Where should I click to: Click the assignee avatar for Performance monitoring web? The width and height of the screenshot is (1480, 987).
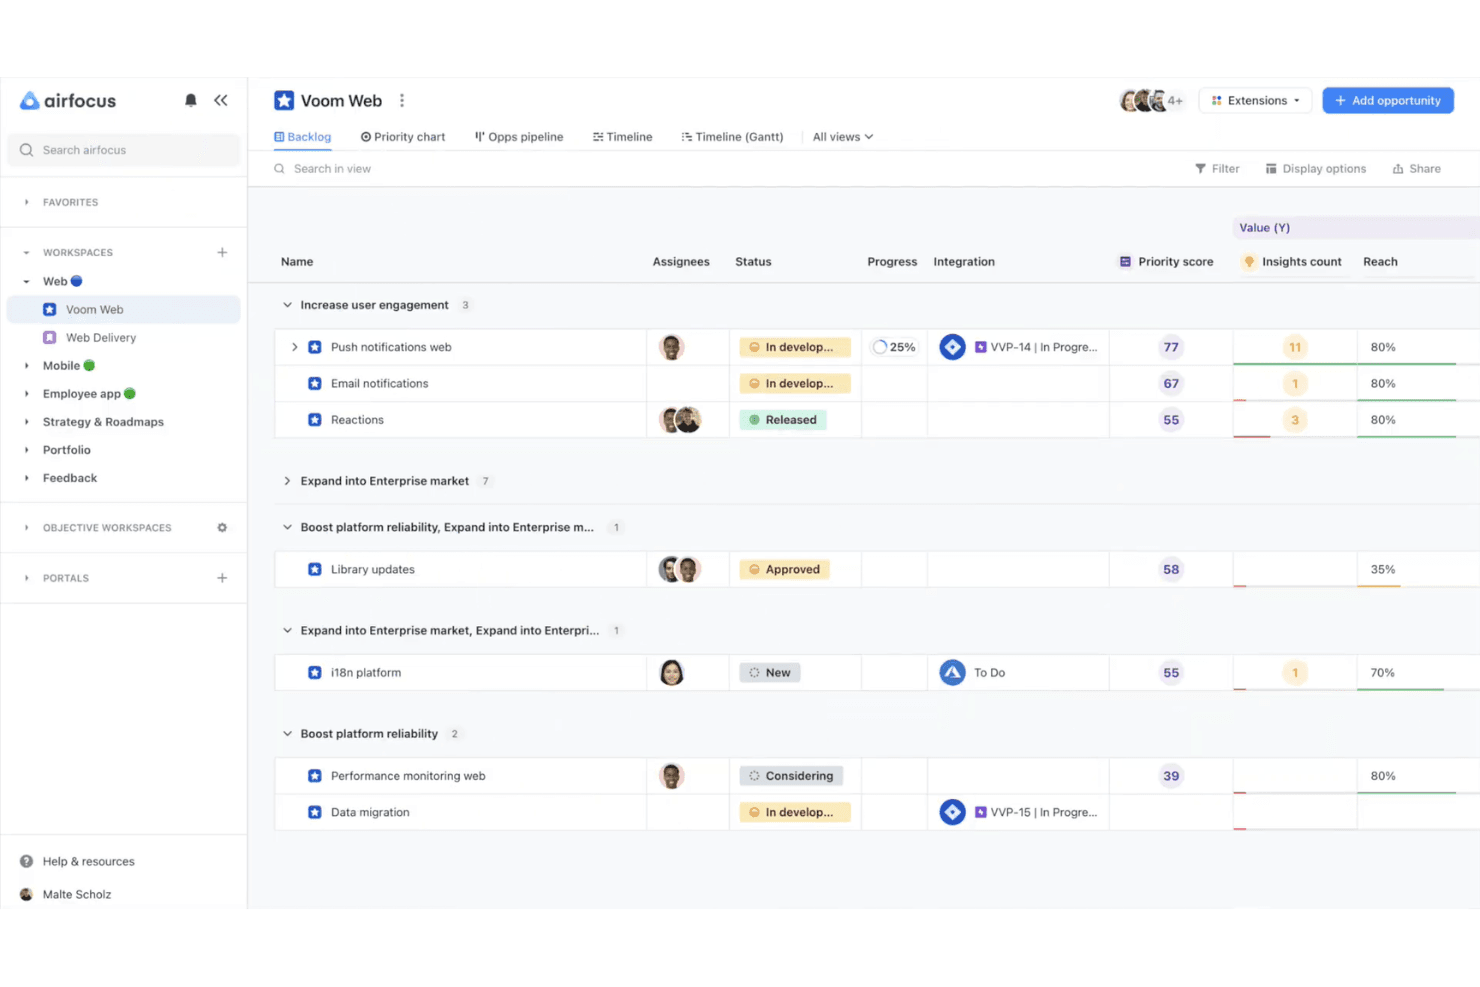click(x=672, y=776)
